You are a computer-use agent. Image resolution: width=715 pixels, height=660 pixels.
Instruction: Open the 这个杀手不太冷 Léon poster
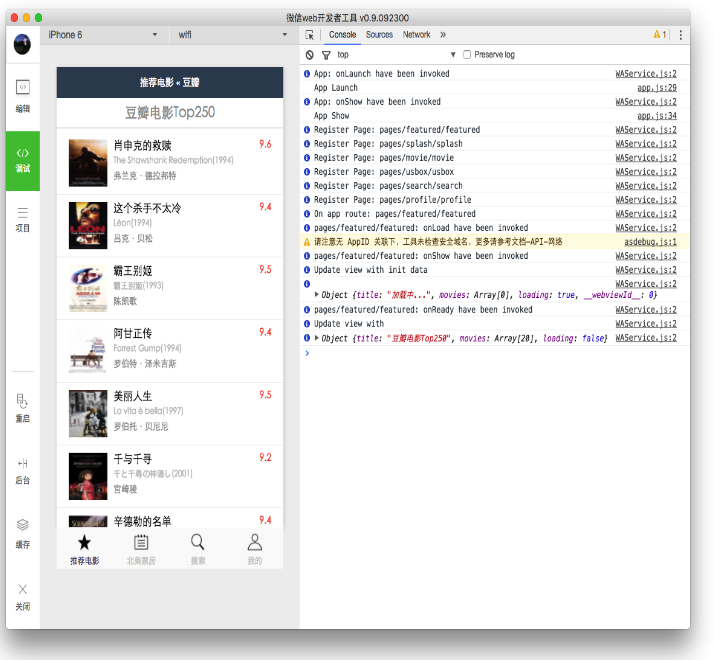[x=88, y=225]
